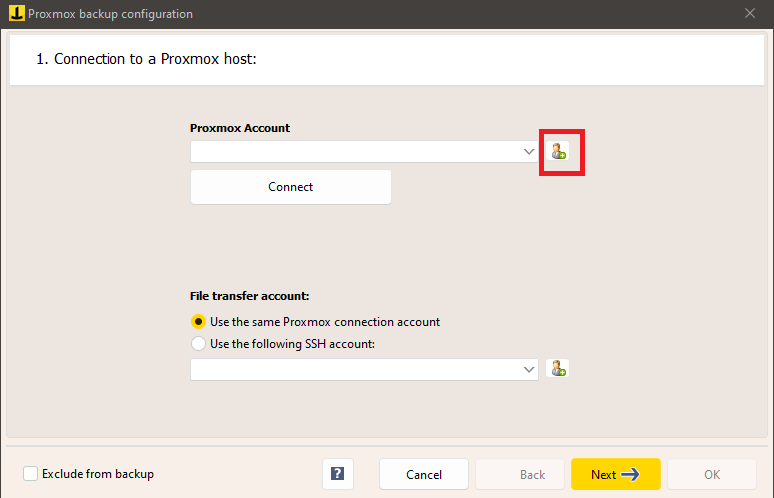This screenshot has width=774, height=498.
Task: Click the Iperius app icon in title bar
Action: pos(15,14)
